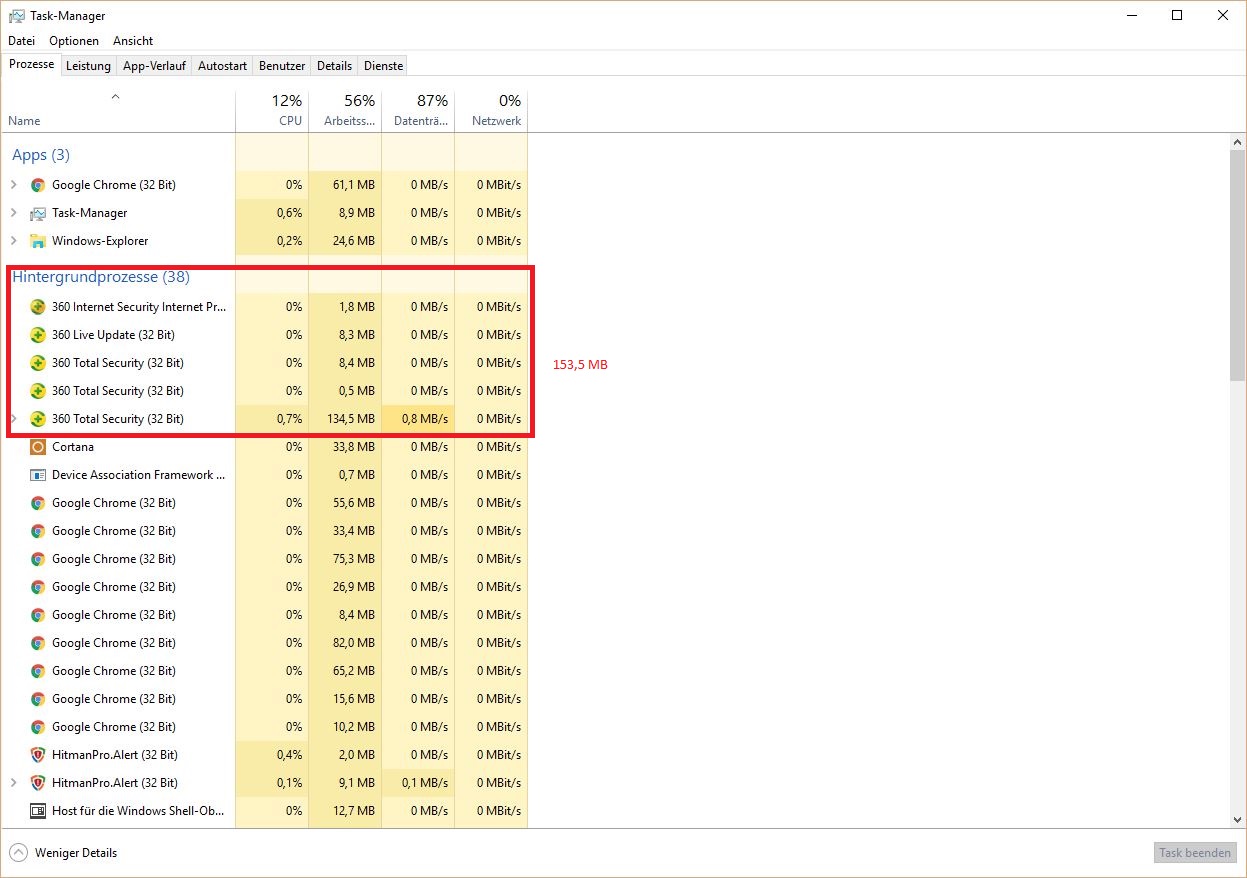Image resolution: width=1247 pixels, height=878 pixels.
Task: Expand the Google Chrome app entry
Action: 14,185
